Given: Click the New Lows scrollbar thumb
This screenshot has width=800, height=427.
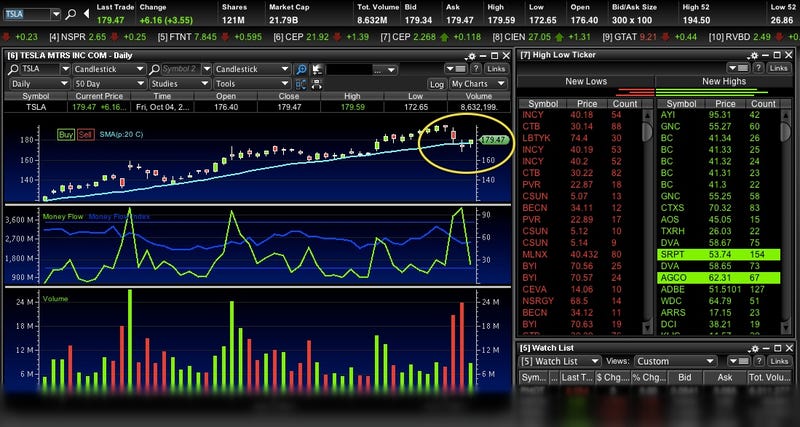Looking at the screenshot, I should pos(647,132).
